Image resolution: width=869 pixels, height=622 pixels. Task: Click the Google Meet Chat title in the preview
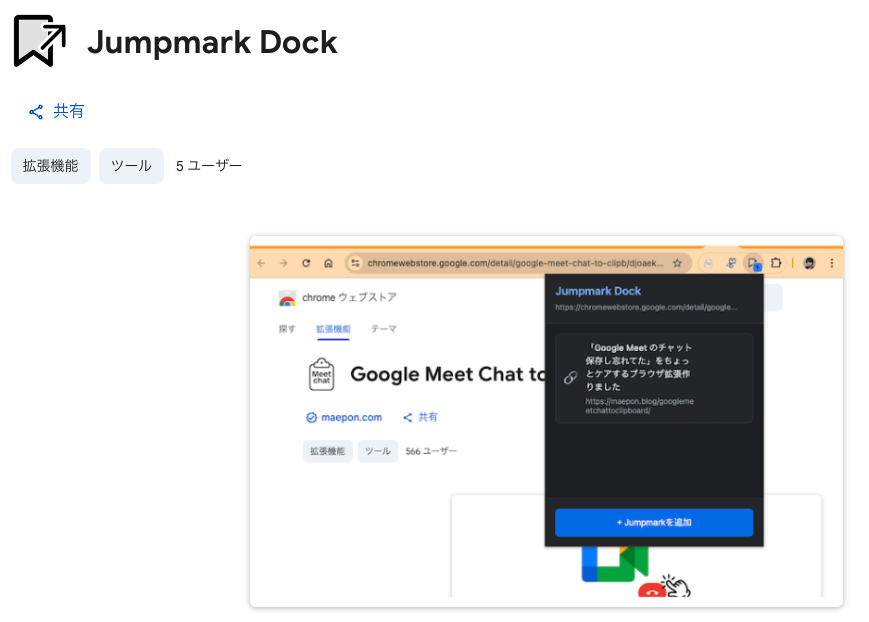point(448,375)
